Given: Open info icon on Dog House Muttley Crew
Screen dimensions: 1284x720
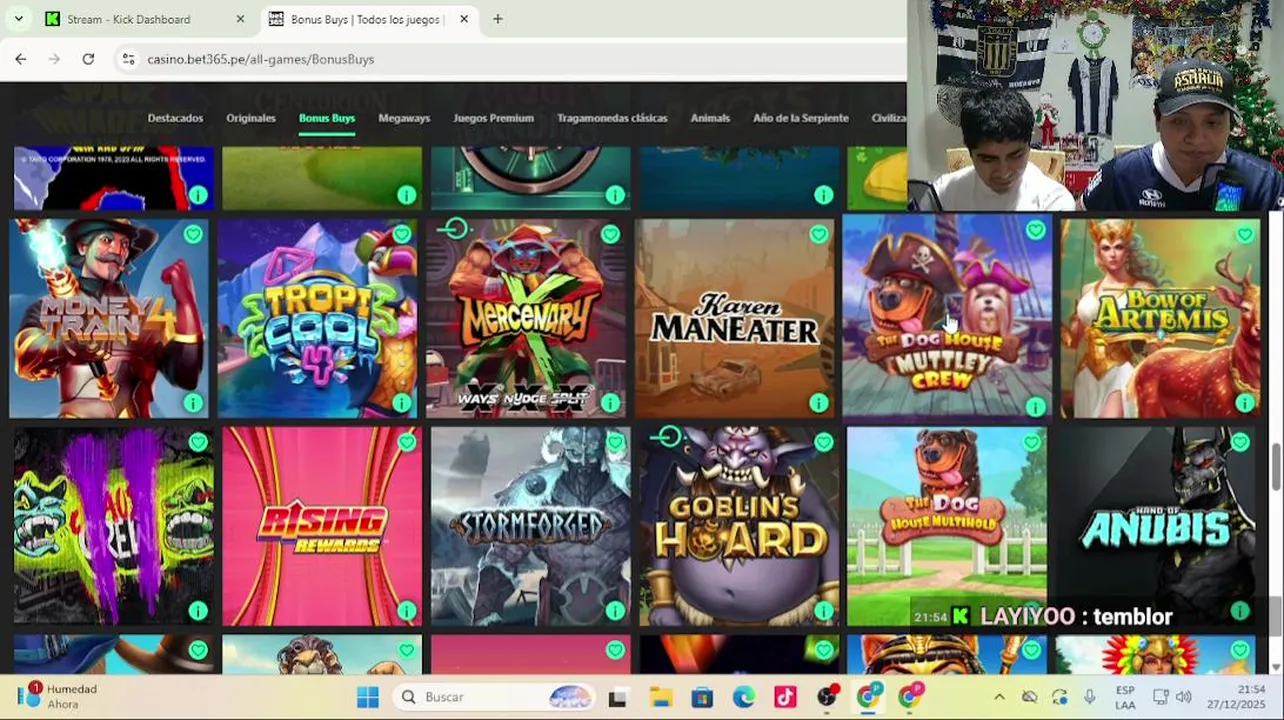Looking at the screenshot, I should pos(1035,406).
